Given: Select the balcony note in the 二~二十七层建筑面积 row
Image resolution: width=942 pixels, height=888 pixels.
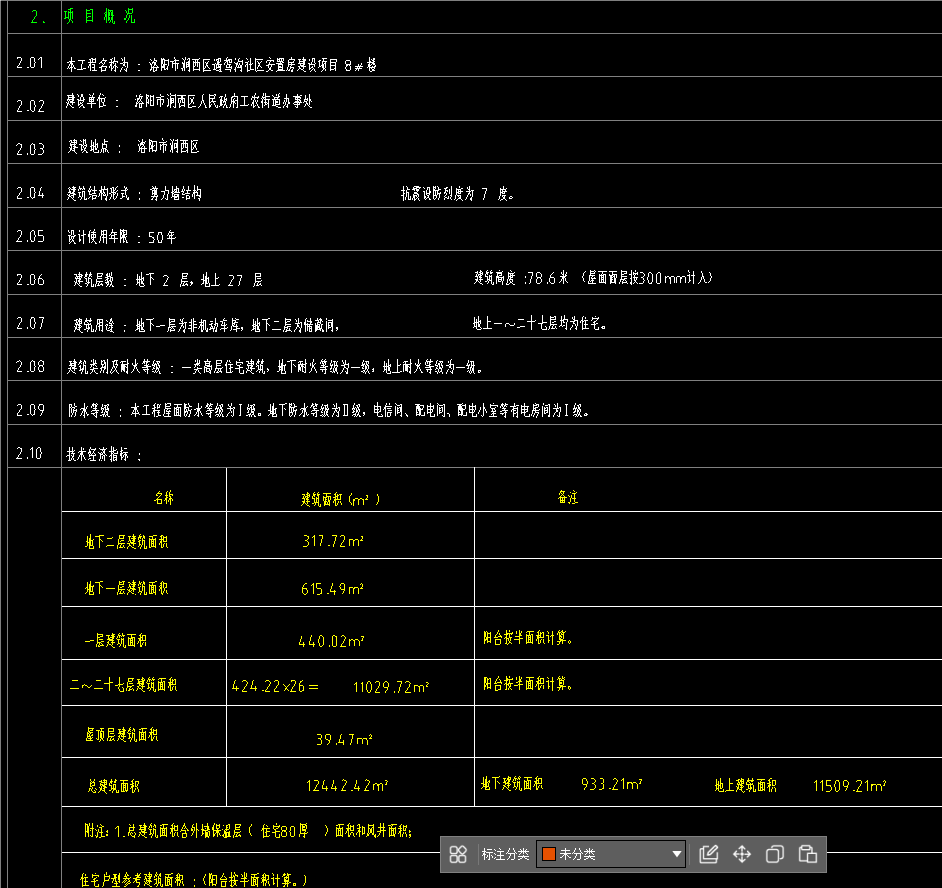Looking at the screenshot, I should tap(527, 684).
